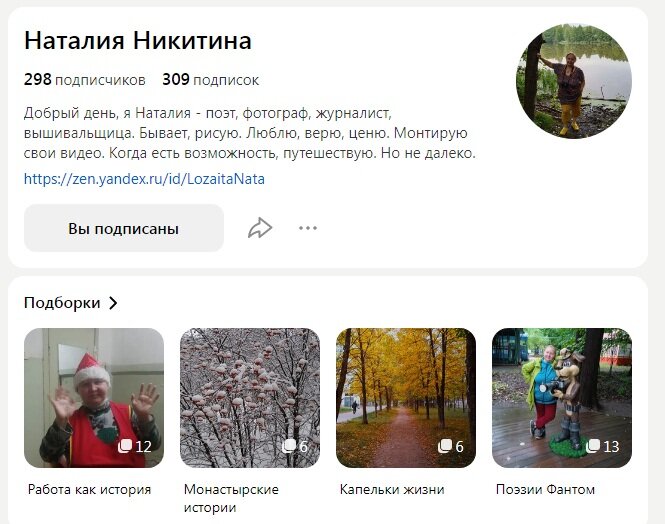This screenshot has width=665, height=524.
Task: Click the Наталия Никитина profile name
Action: [138, 41]
